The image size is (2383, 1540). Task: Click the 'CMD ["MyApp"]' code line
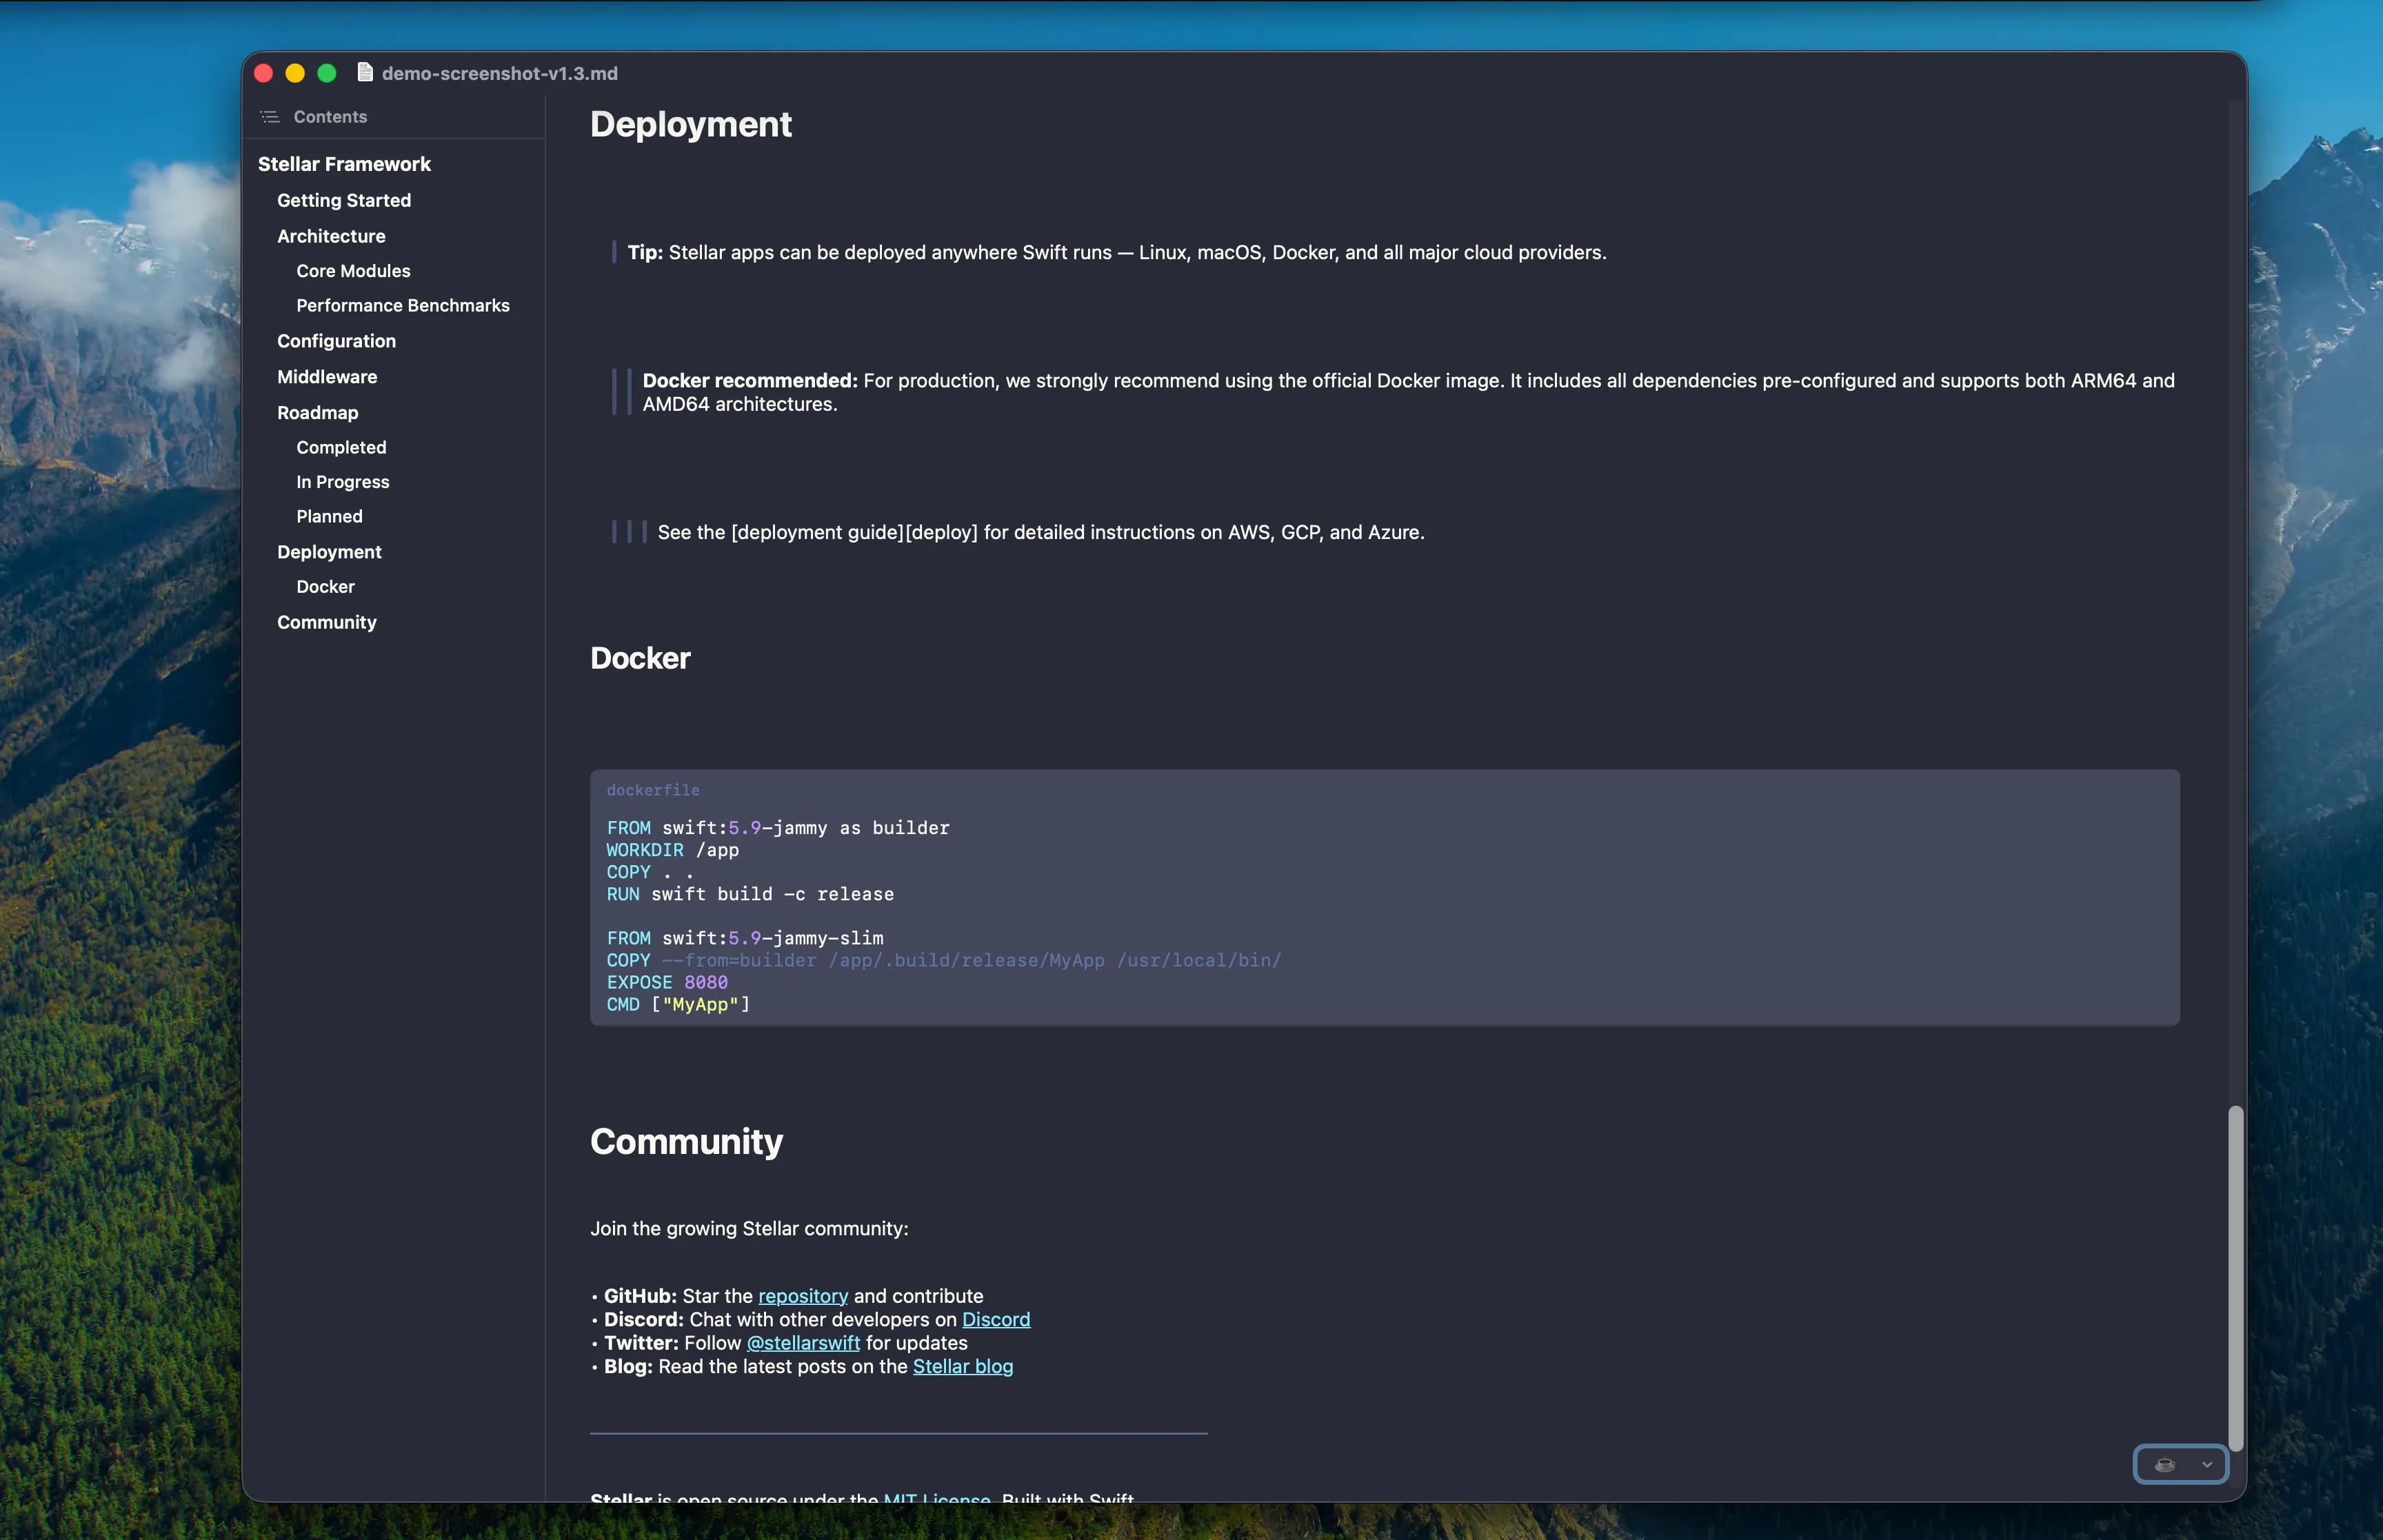pos(678,1004)
